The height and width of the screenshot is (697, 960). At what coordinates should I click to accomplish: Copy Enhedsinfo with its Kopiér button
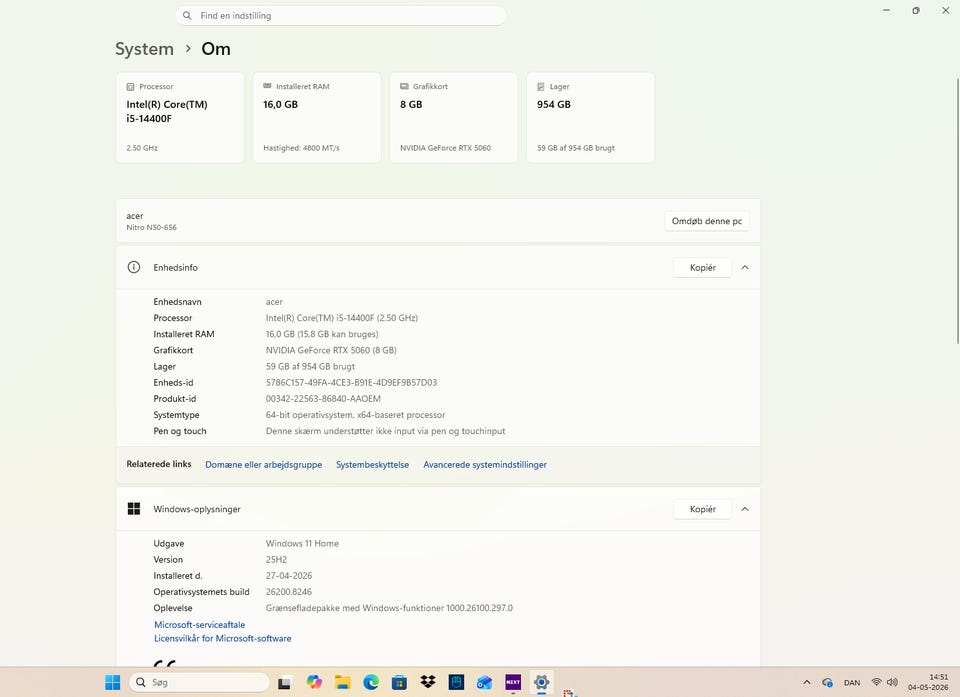(x=703, y=268)
